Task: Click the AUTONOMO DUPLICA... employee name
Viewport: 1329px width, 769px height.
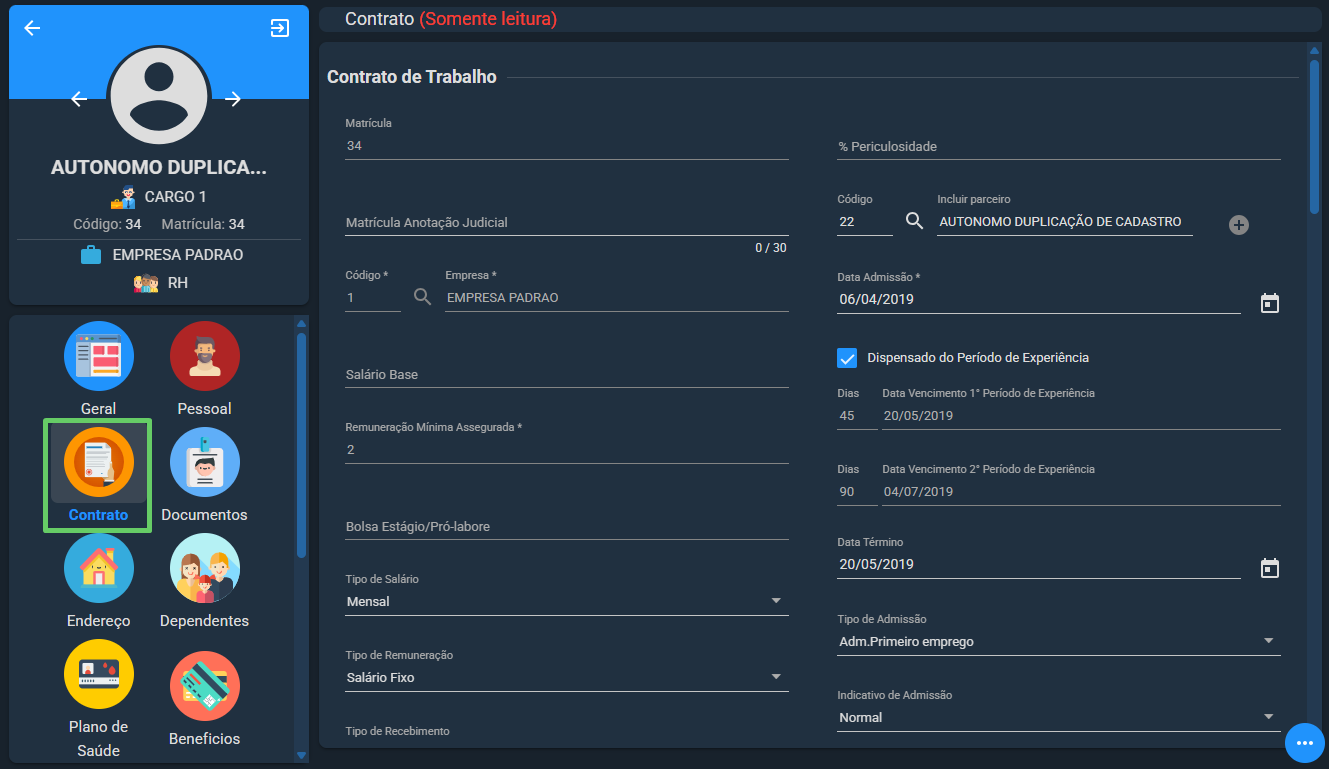Action: [x=159, y=167]
